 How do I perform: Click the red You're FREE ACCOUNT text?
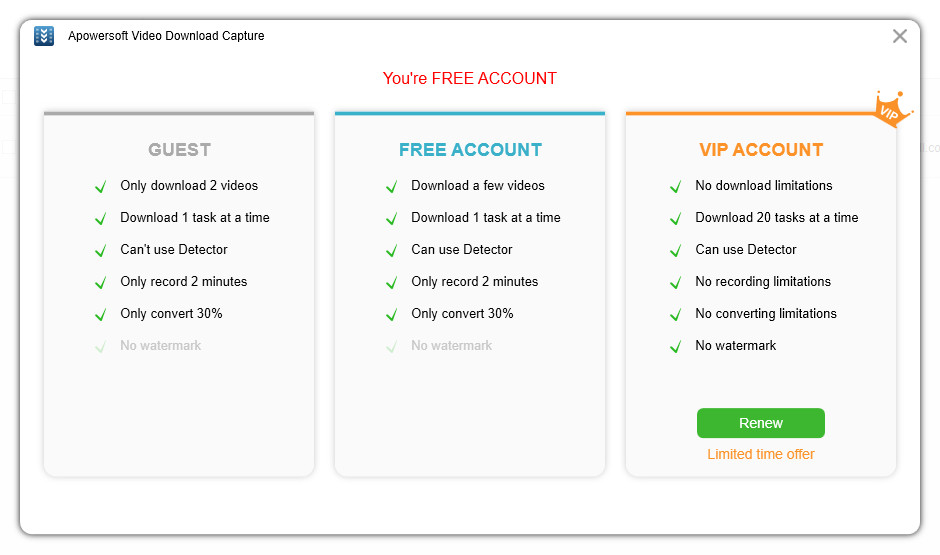469,79
